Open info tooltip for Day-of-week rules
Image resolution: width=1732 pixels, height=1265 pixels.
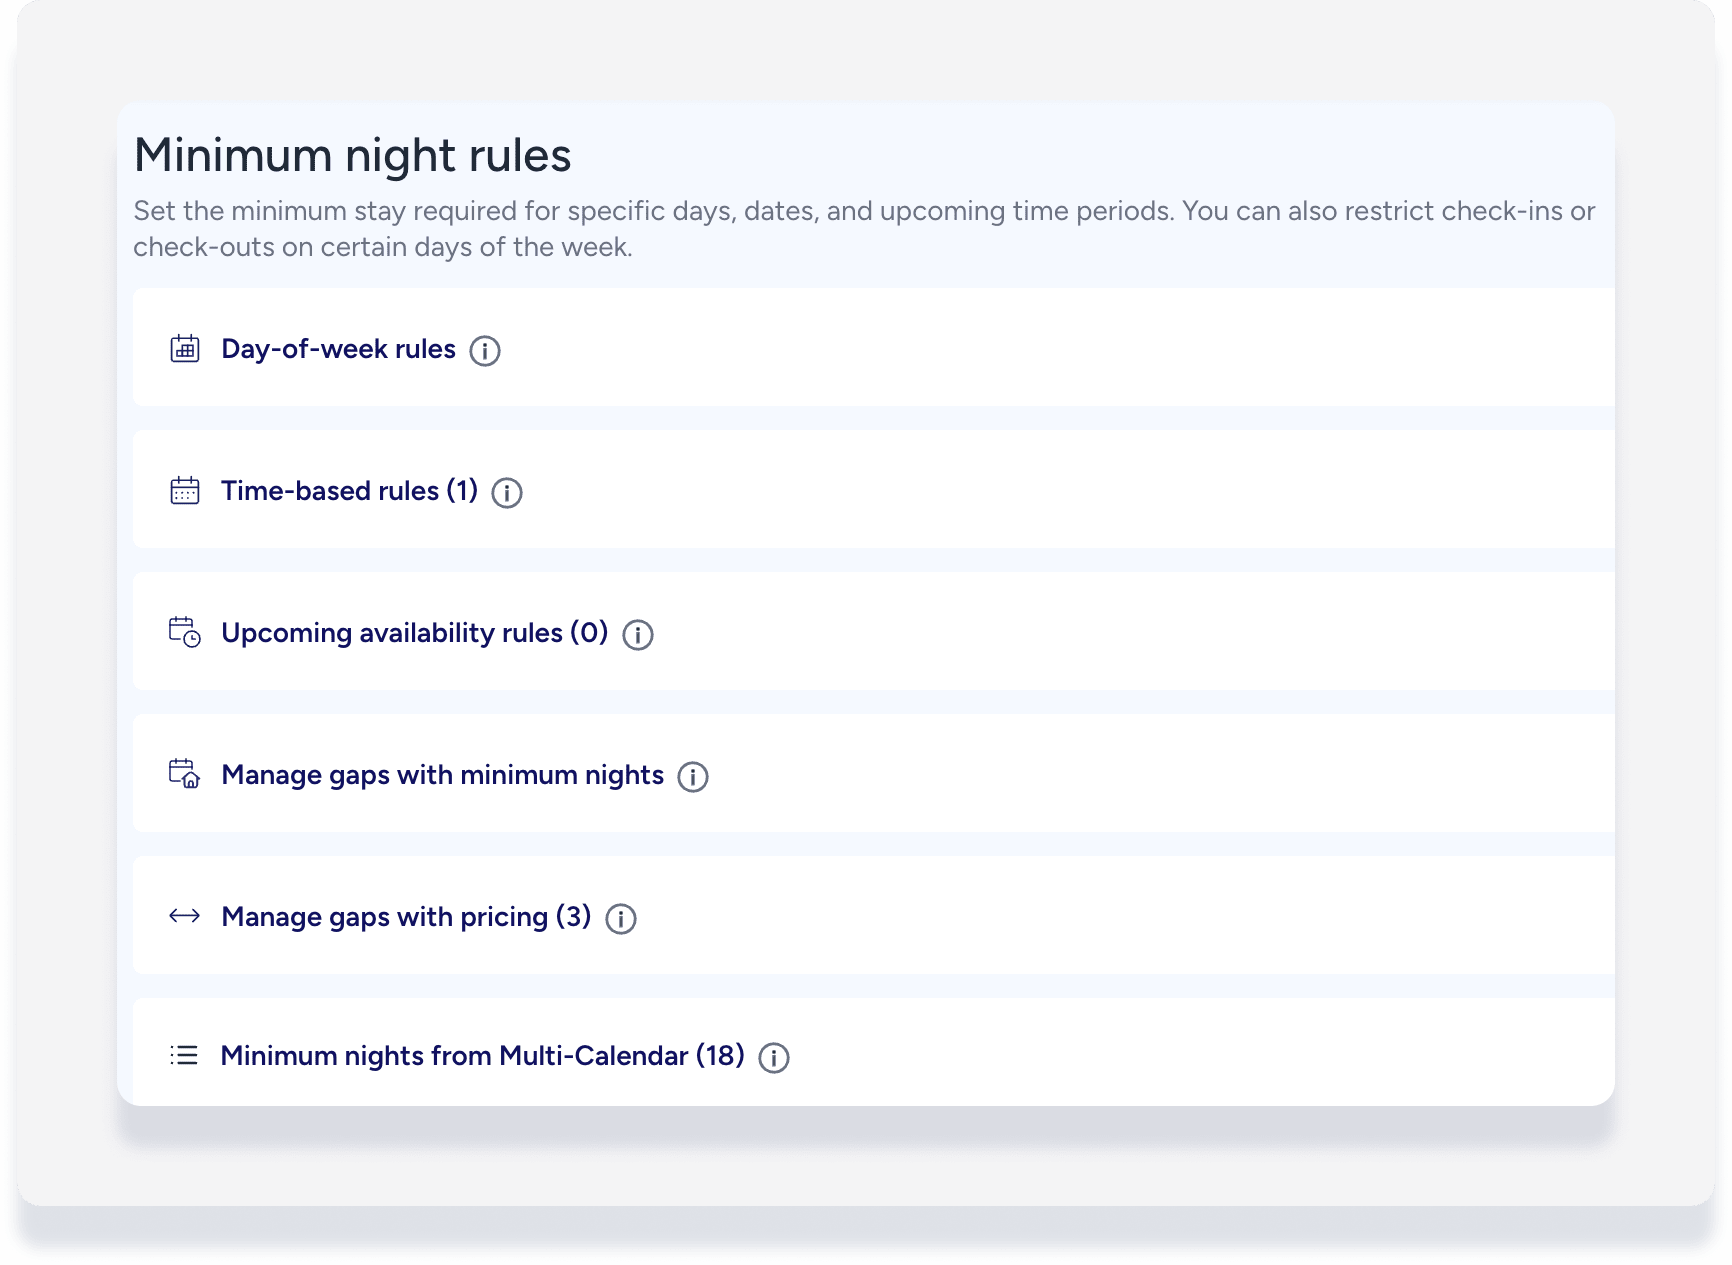pos(485,351)
